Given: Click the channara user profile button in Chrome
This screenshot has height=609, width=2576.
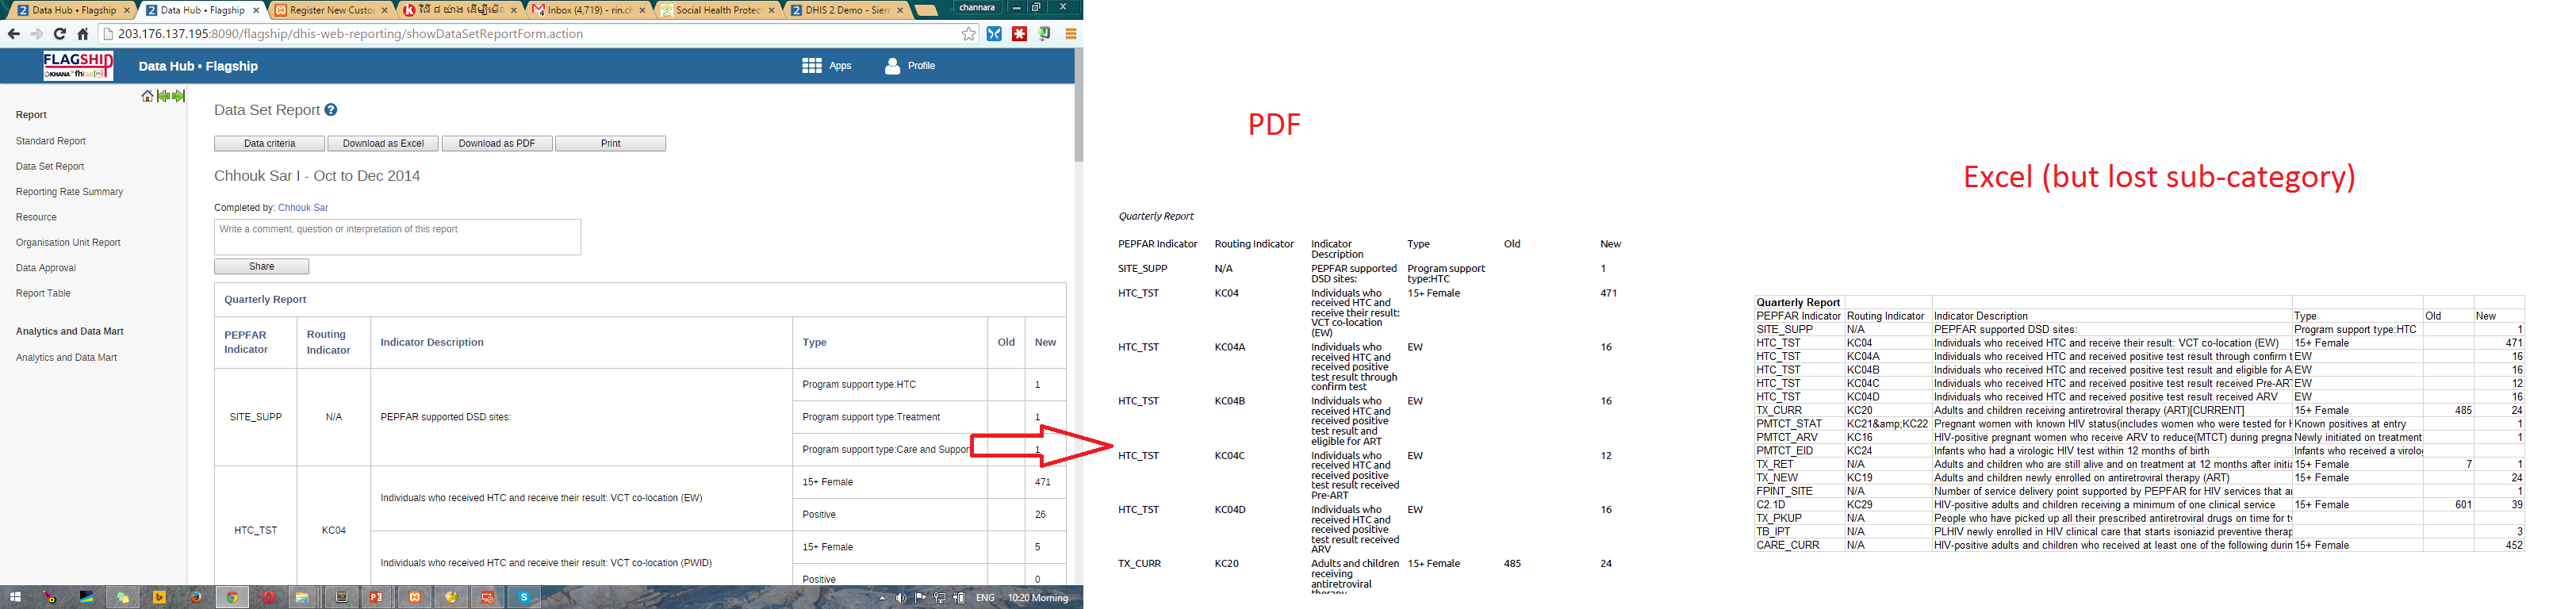Looking at the screenshot, I should (x=977, y=7).
